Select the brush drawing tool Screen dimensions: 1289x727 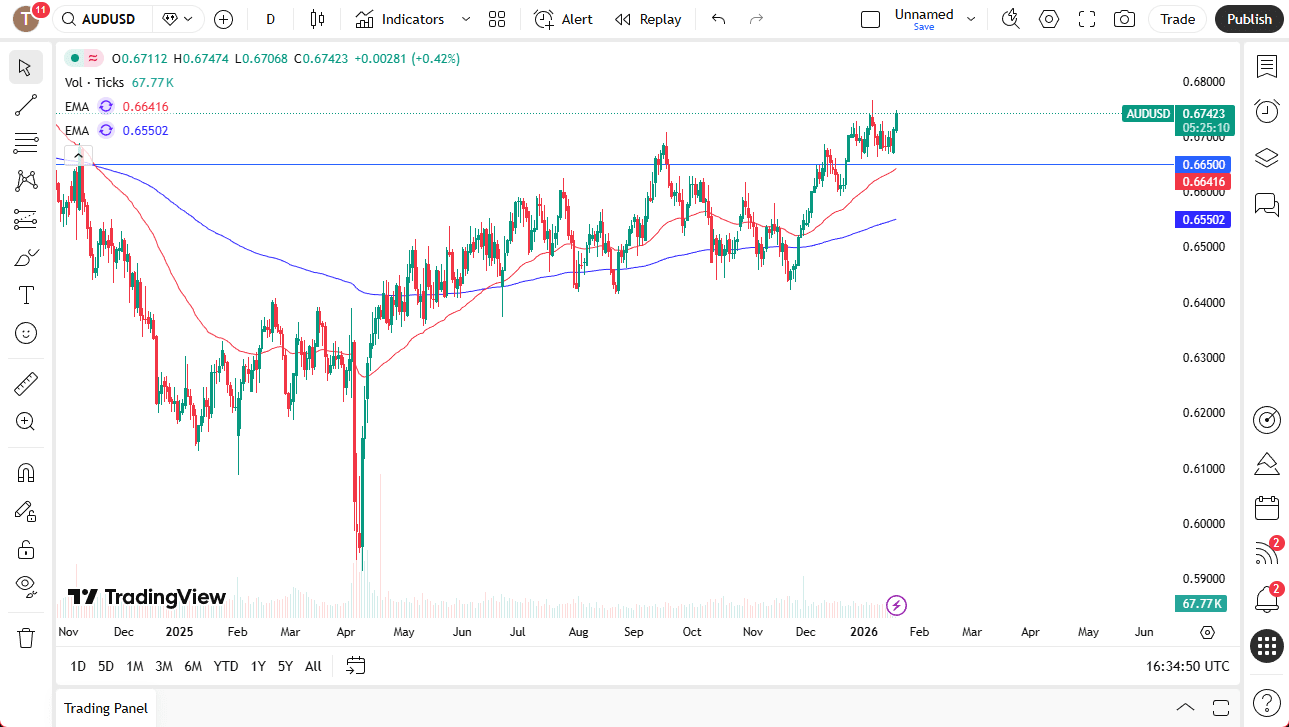point(26,257)
